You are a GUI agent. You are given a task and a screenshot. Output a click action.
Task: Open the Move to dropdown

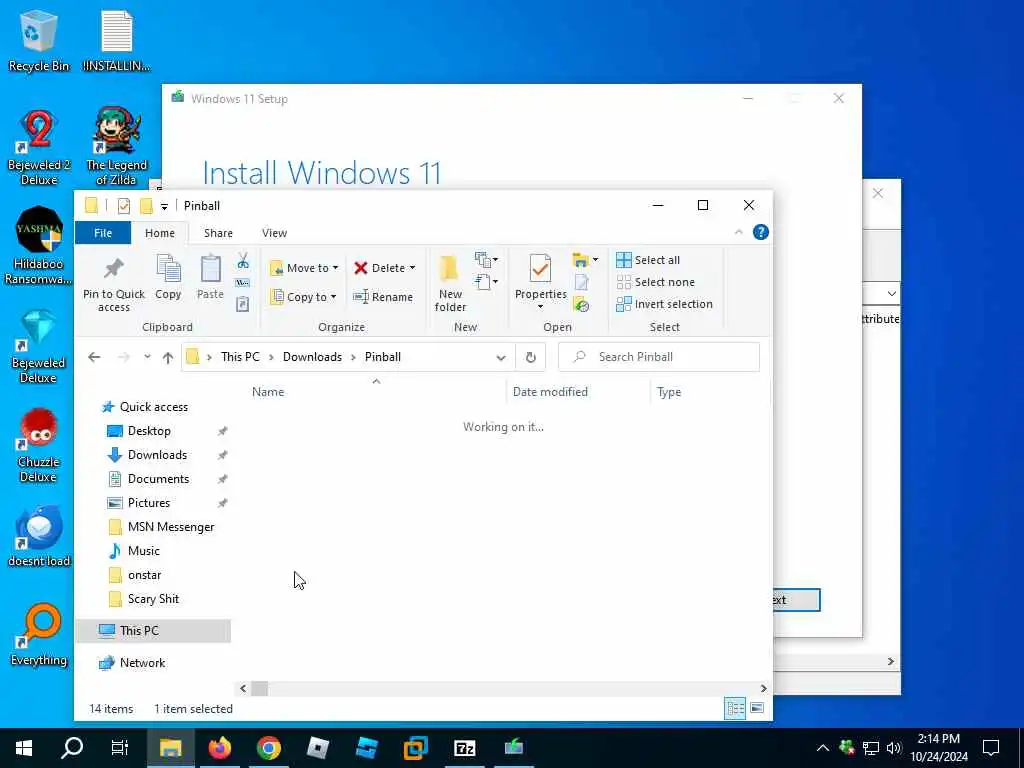click(304, 268)
